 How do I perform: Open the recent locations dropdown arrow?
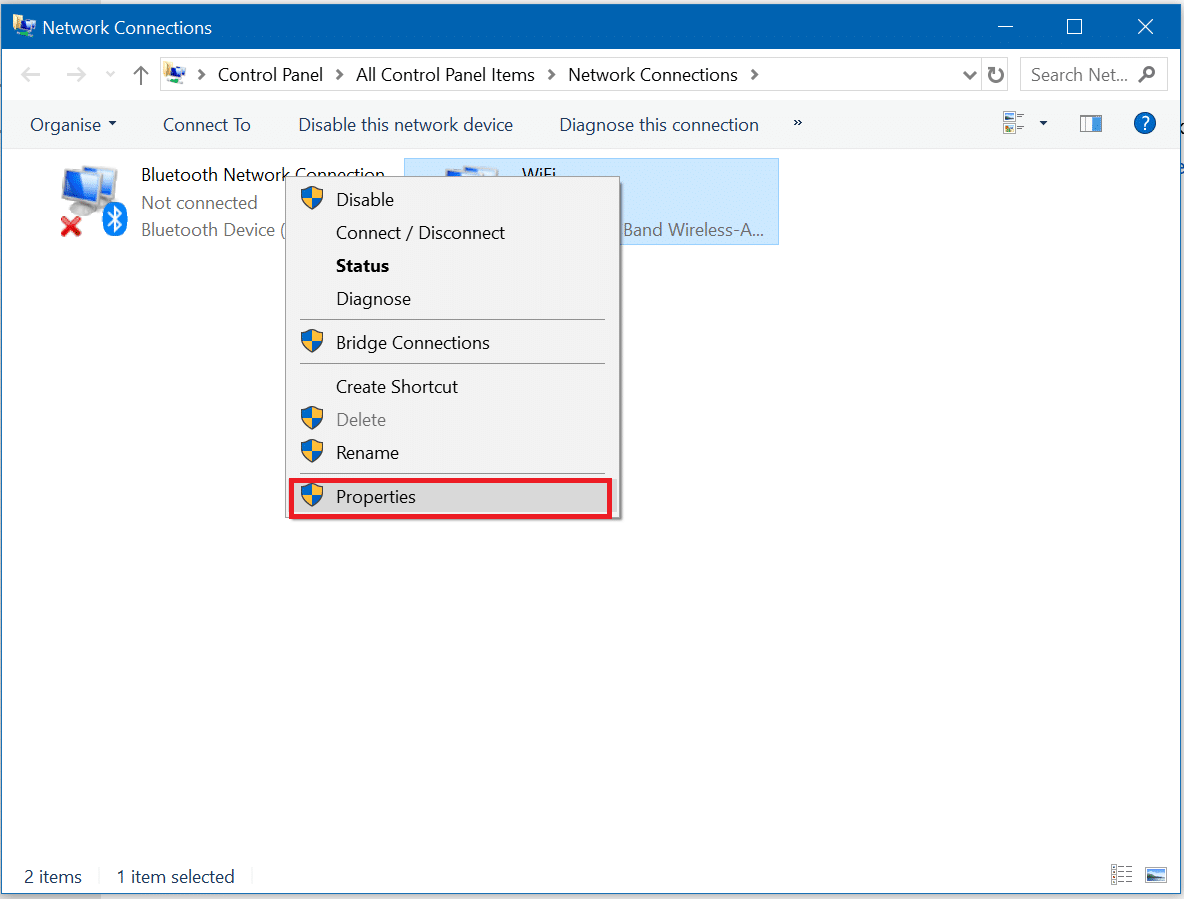(110, 75)
